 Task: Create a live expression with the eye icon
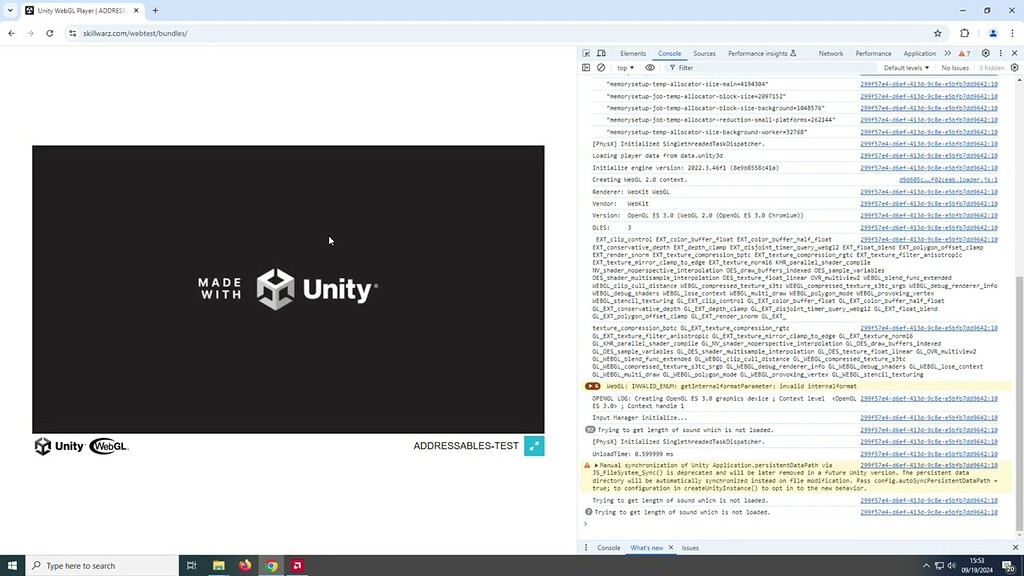(x=648, y=67)
